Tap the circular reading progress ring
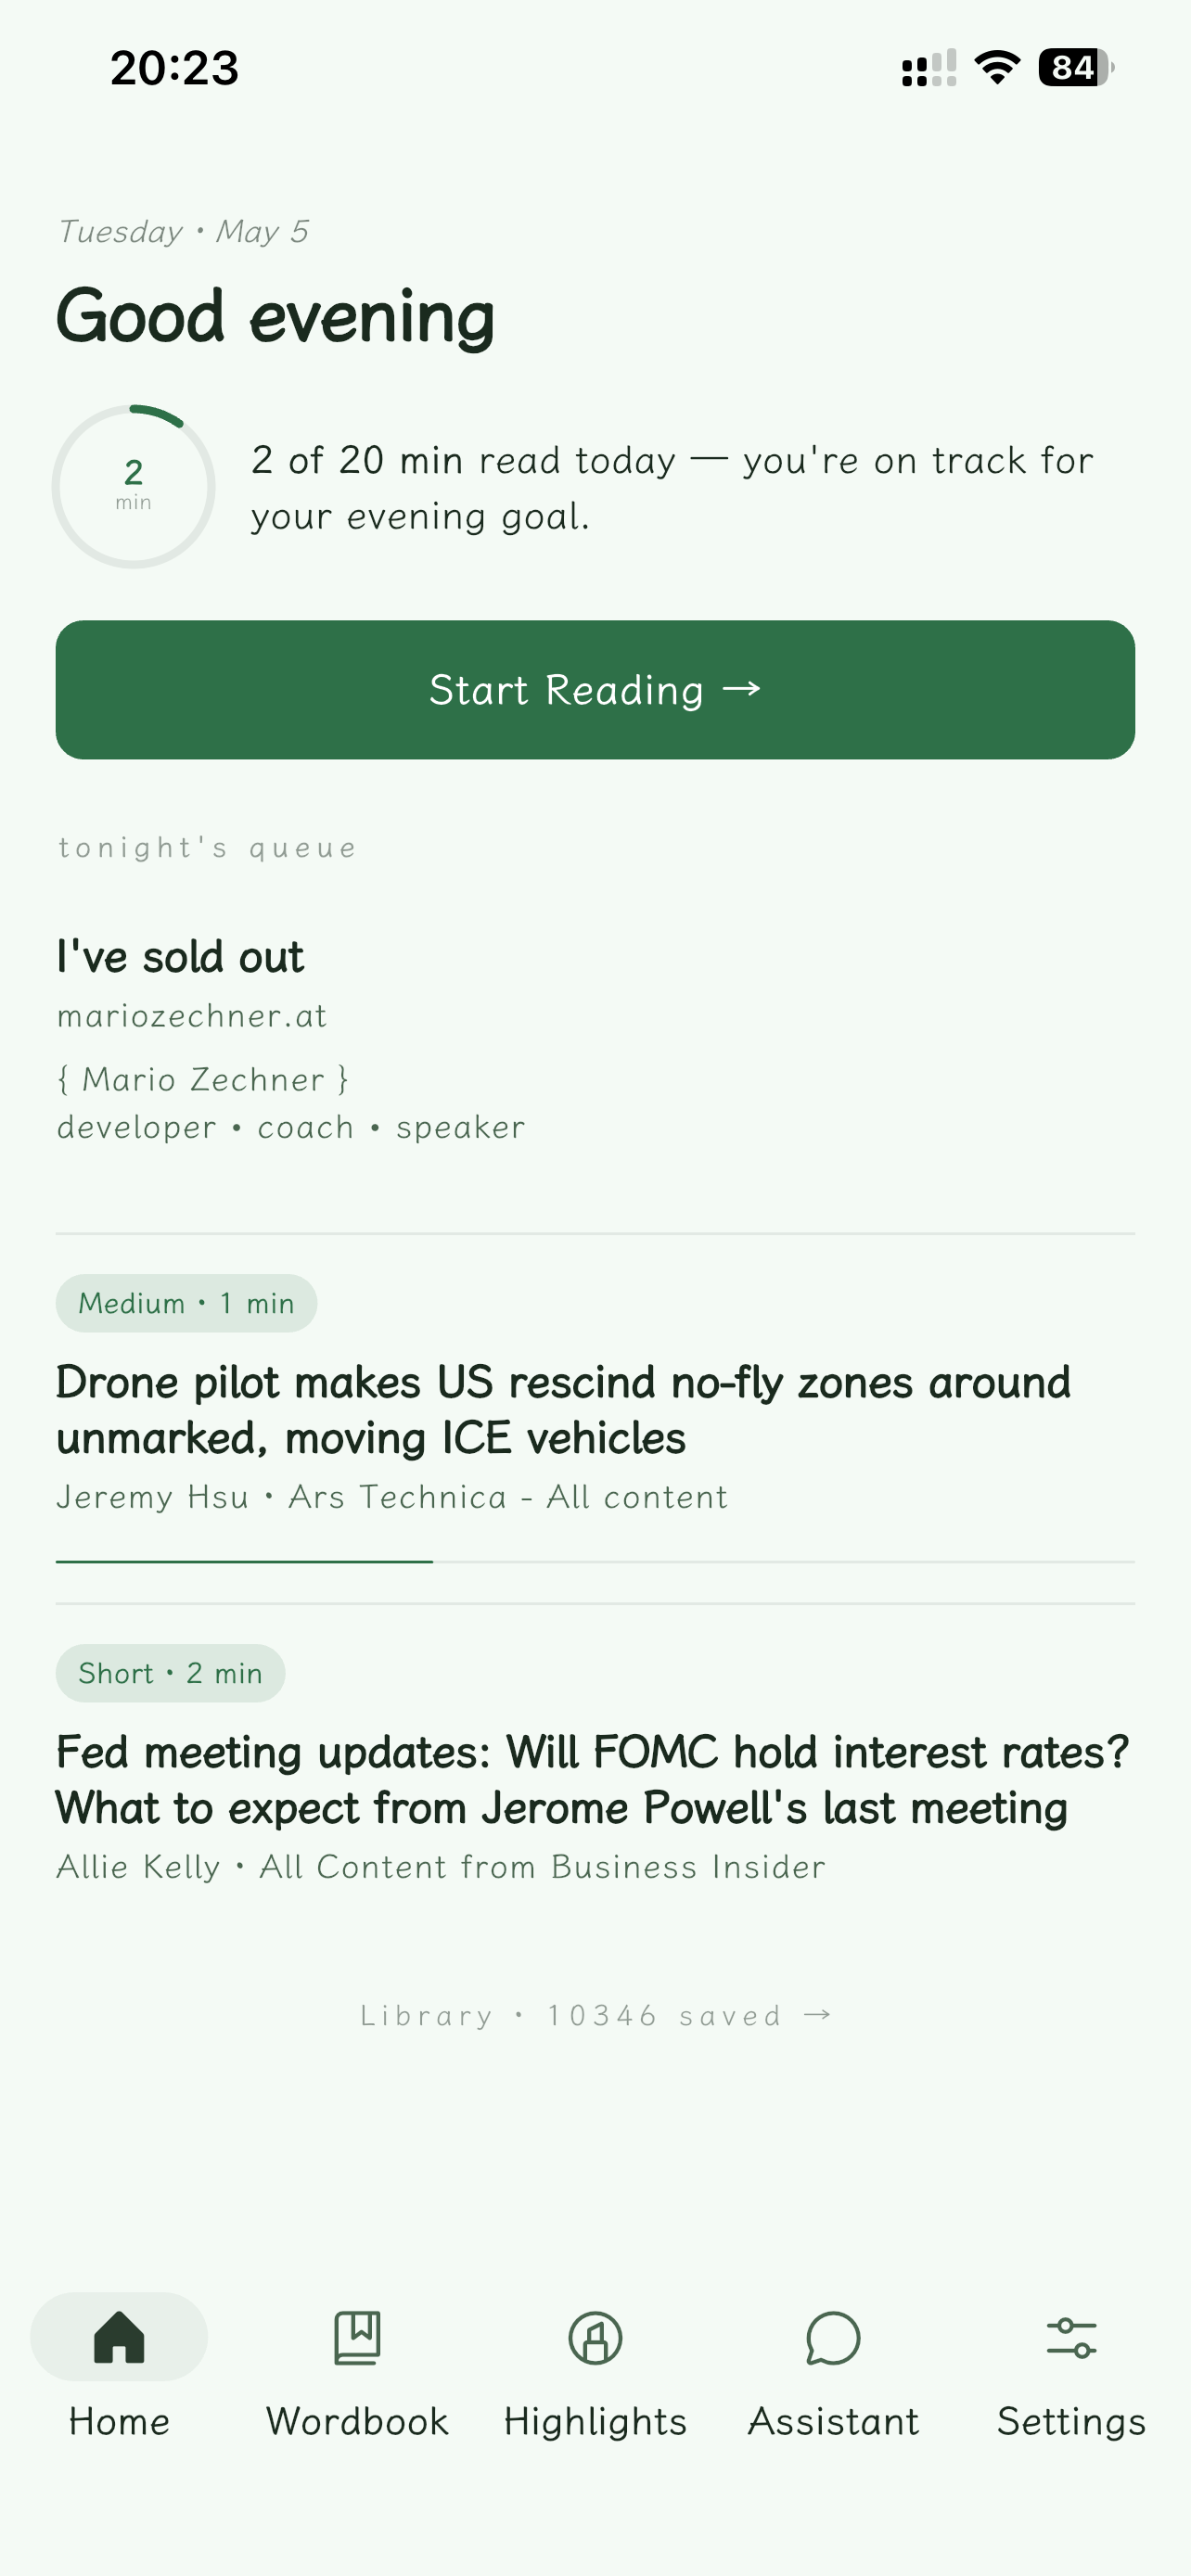The image size is (1191, 2576). click(x=133, y=486)
